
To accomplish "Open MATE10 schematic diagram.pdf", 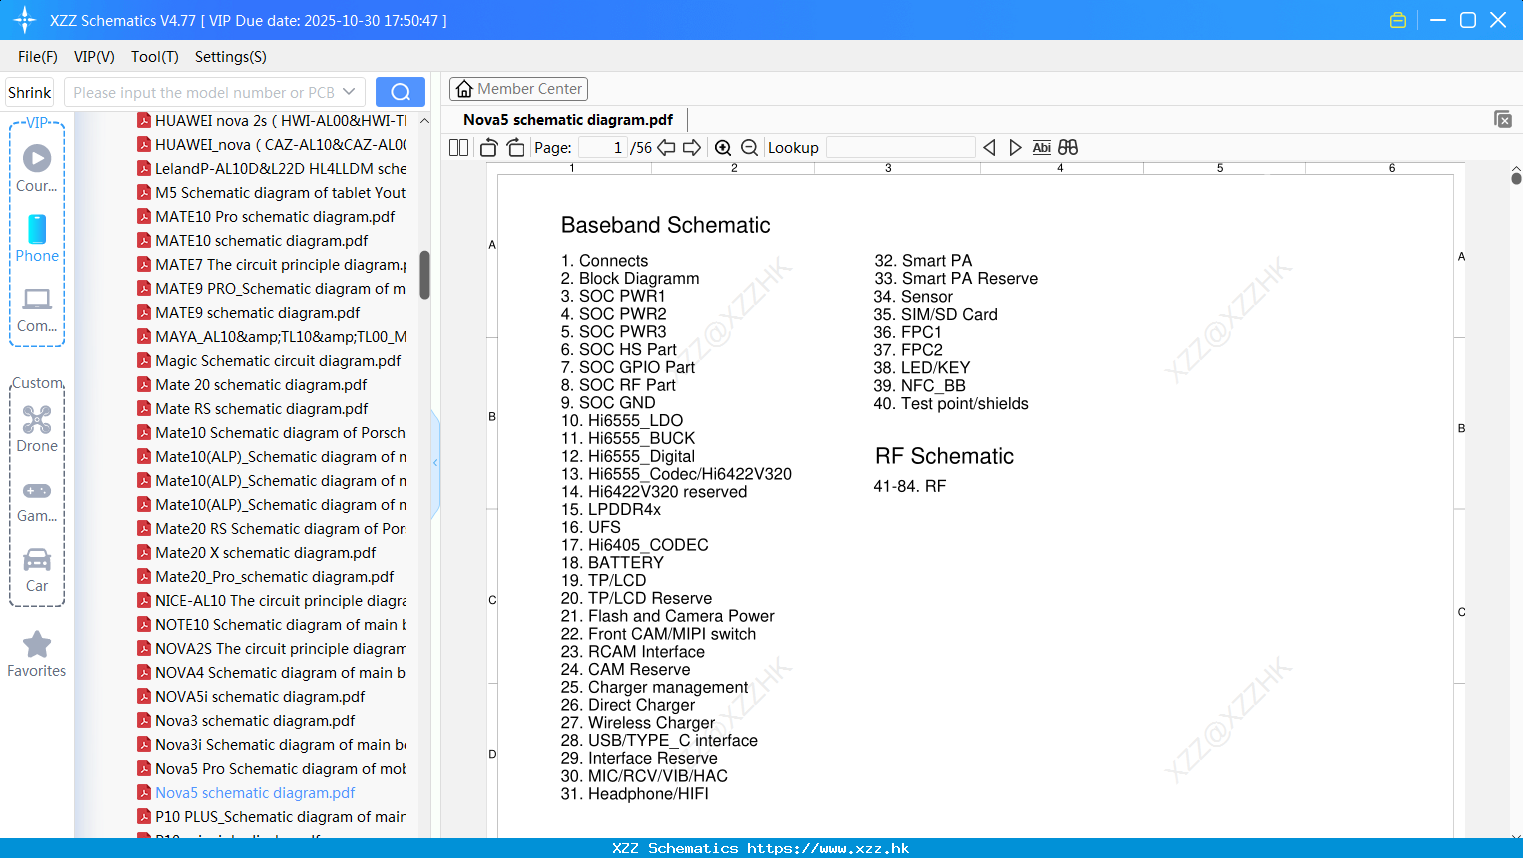I will click(253, 240).
